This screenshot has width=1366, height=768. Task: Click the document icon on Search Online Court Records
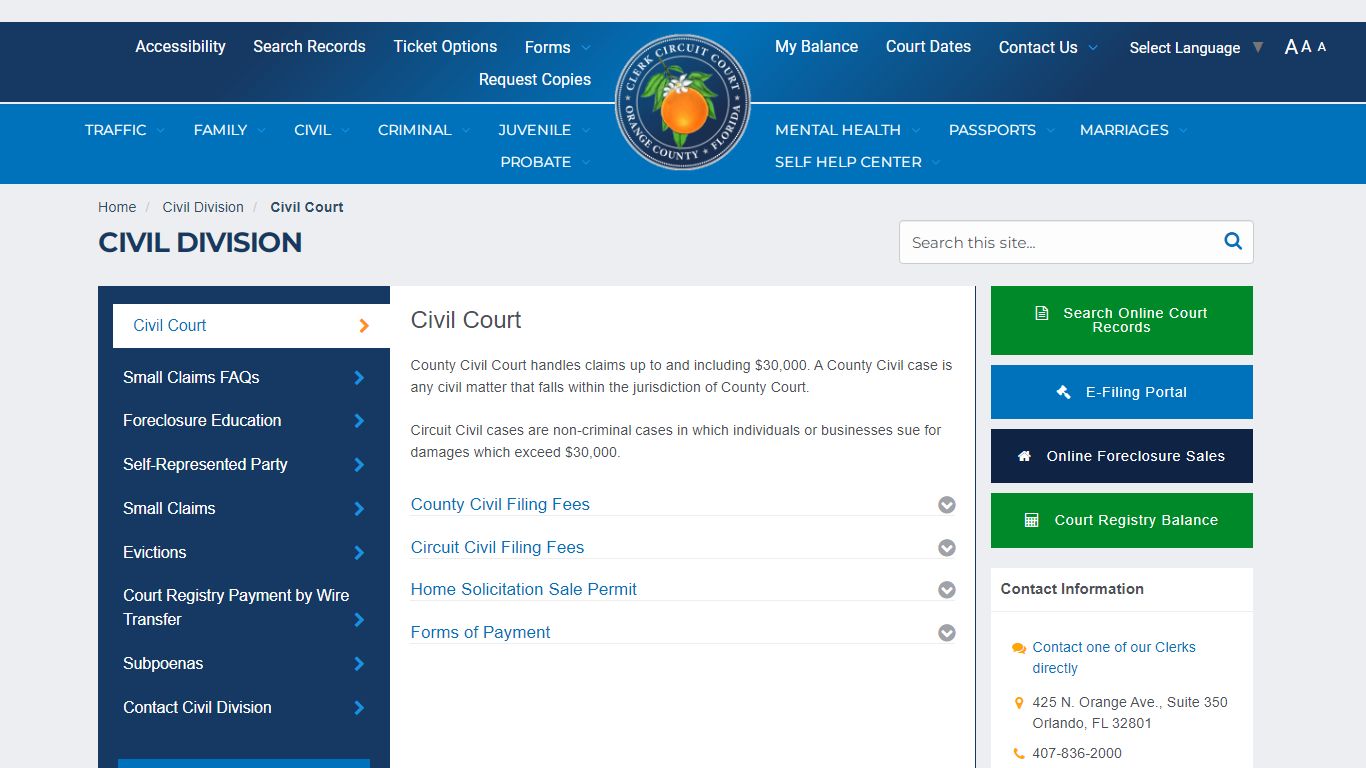(x=1041, y=313)
